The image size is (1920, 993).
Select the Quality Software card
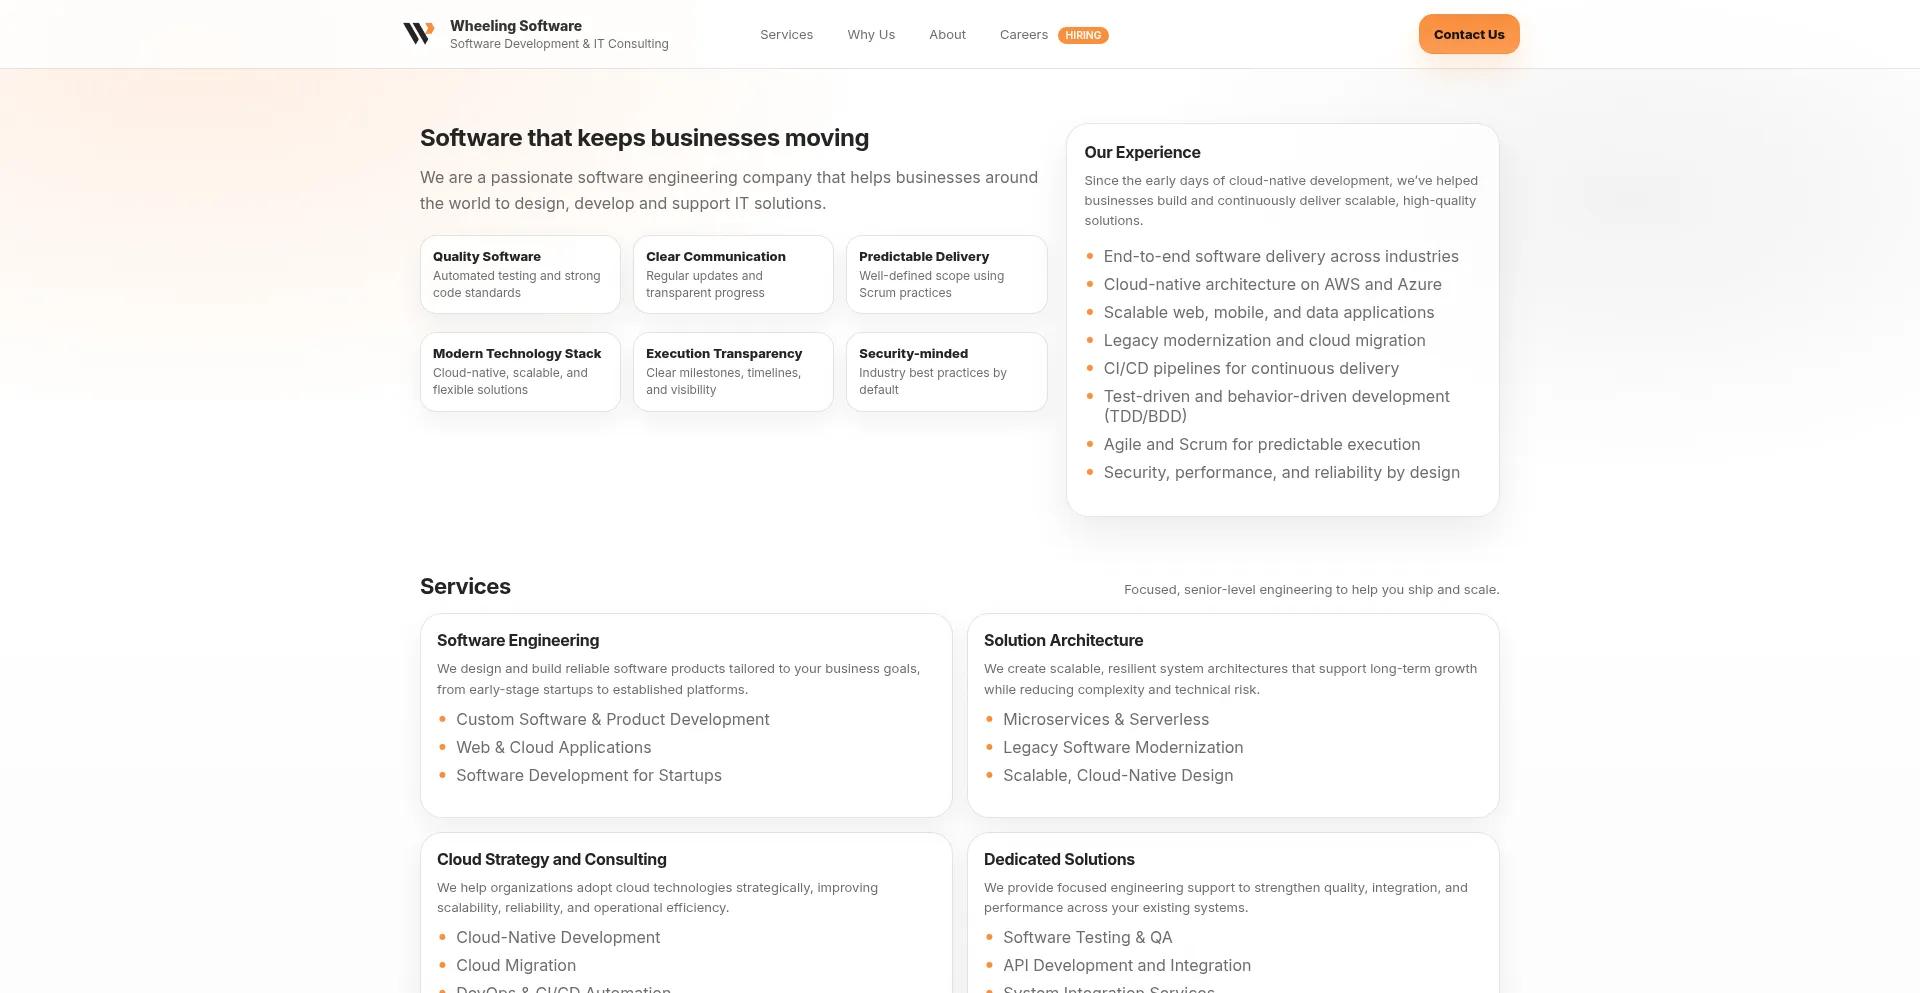click(x=520, y=274)
